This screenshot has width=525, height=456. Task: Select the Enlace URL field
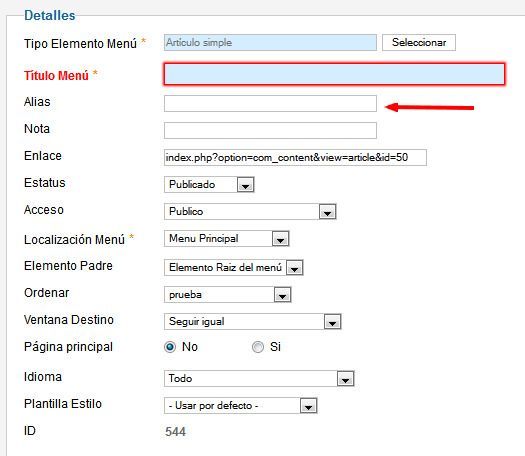pos(295,157)
